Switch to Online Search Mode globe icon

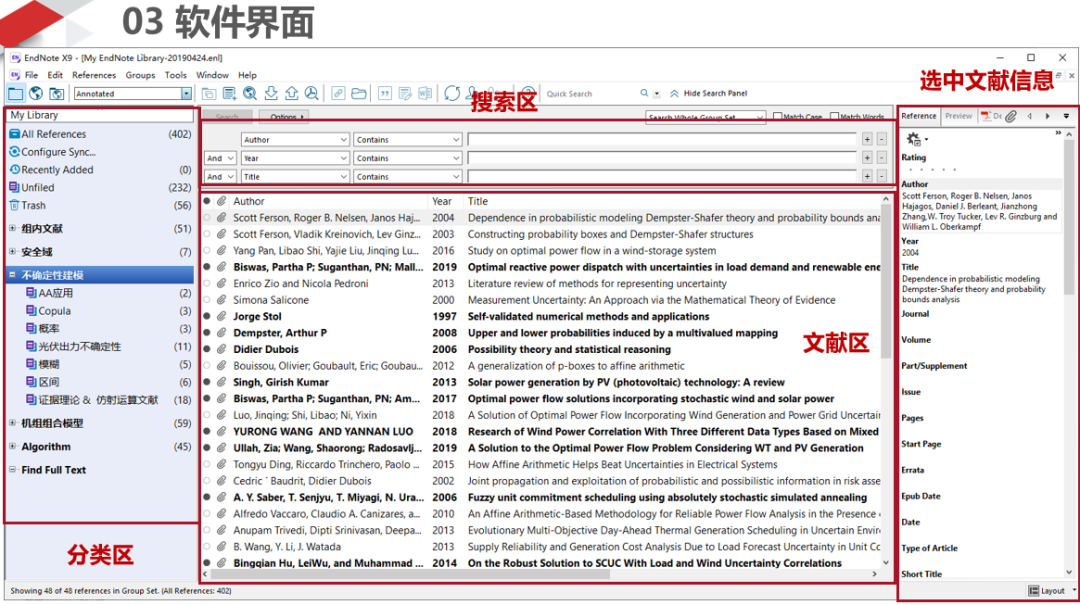point(36,94)
